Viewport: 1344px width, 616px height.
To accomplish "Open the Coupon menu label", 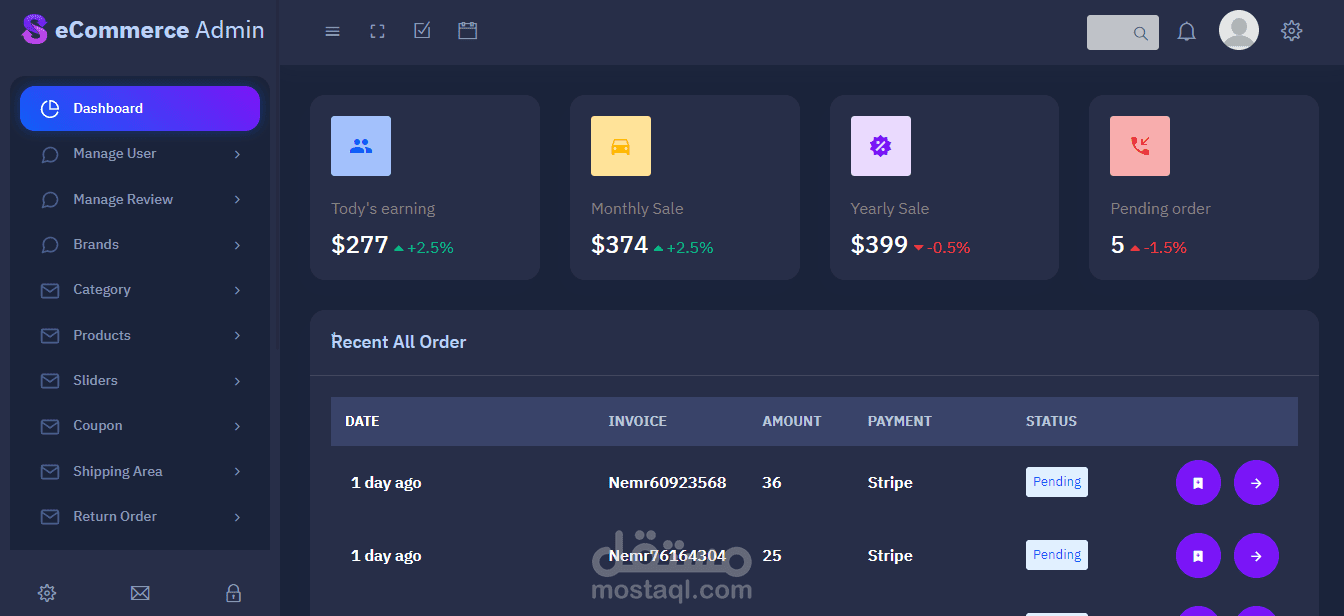I will click(98, 426).
